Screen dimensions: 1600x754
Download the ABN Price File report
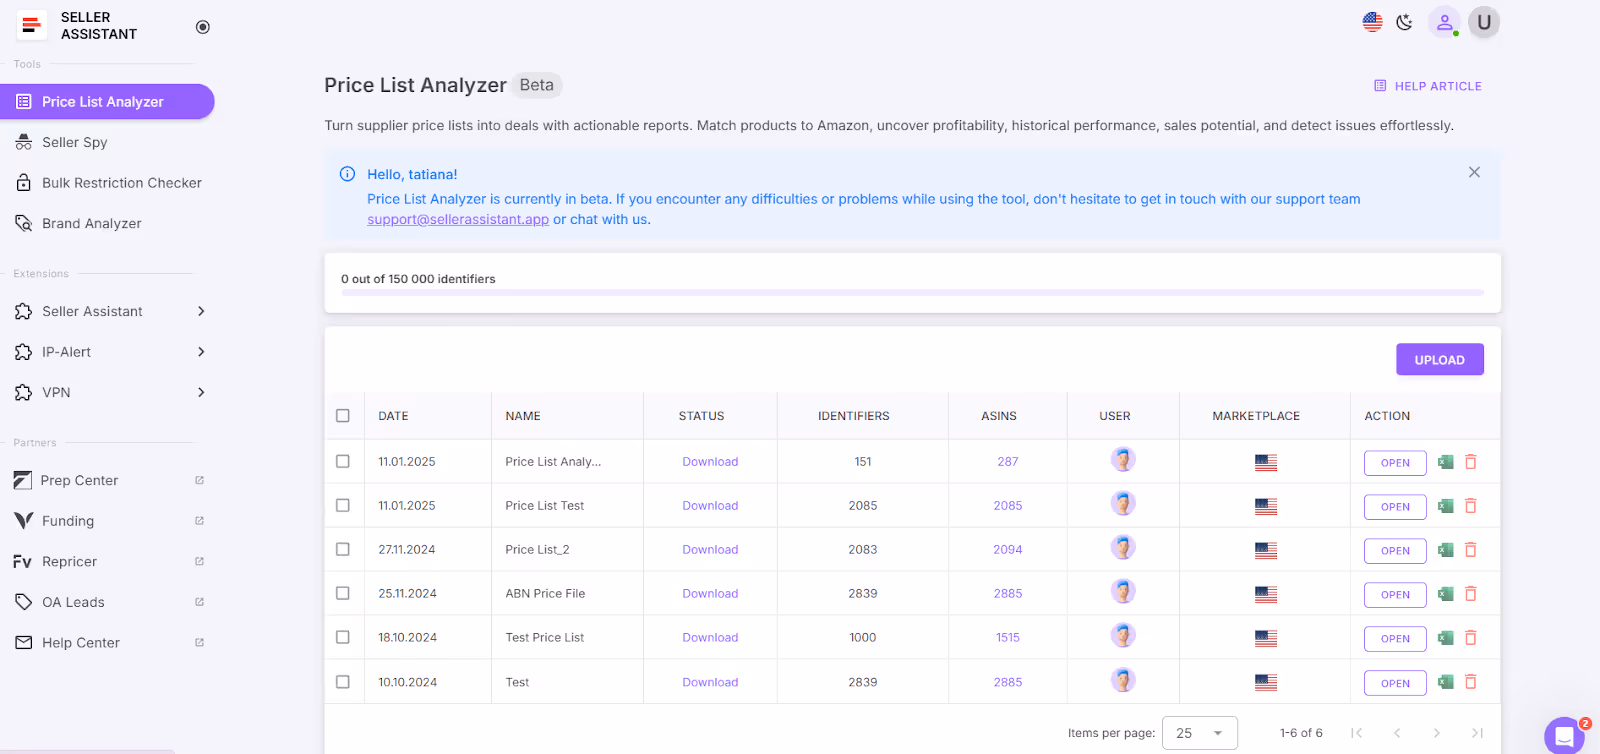click(x=710, y=594)
